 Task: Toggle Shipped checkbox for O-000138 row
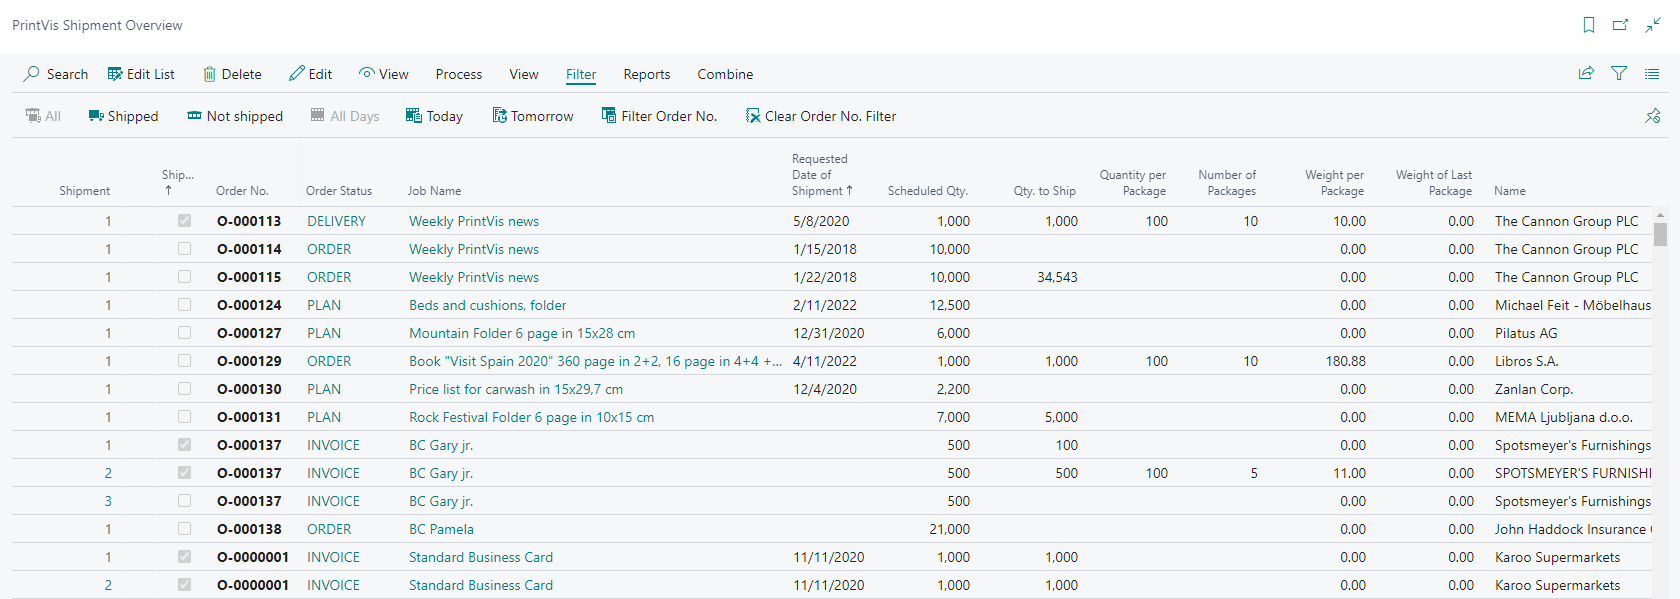coord(184,529)
